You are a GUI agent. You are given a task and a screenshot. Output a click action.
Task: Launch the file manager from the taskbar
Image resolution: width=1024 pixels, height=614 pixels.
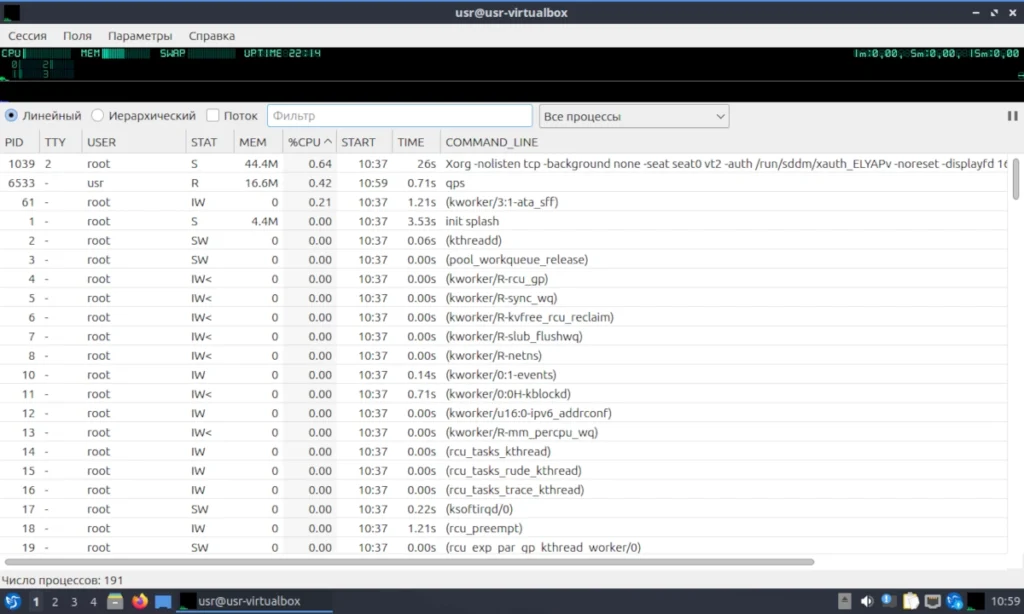point(116,601)
